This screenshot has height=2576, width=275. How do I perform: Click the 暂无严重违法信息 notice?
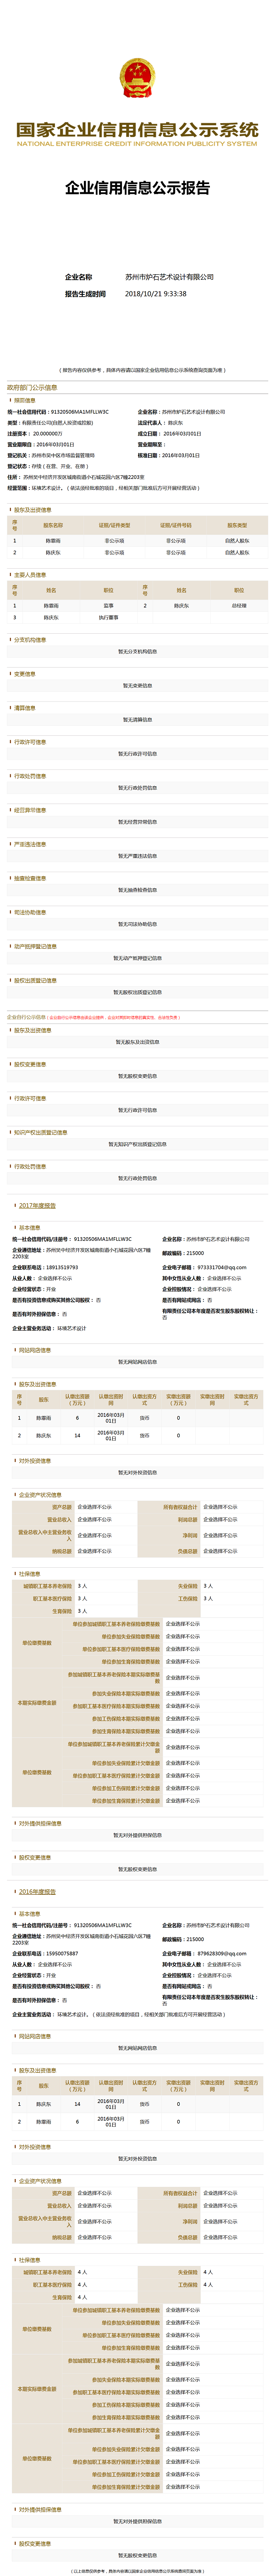coord(138,856)
